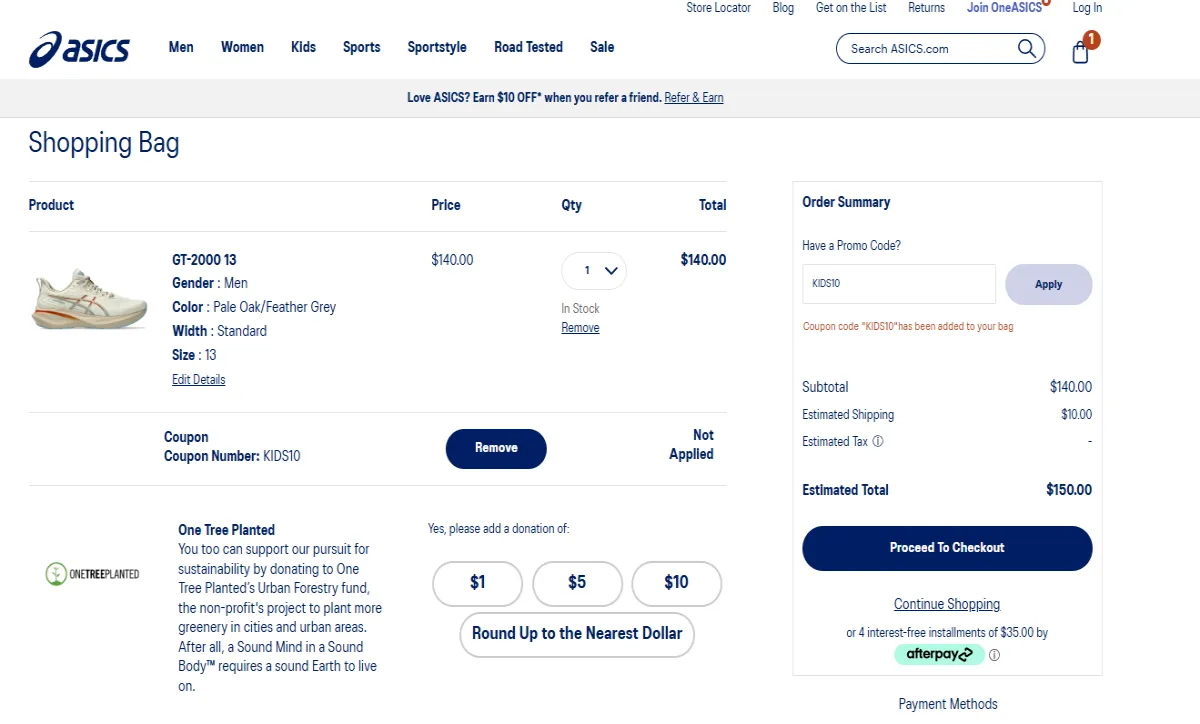Image resolution: width=1200 pixels, height=724 pixels.
Task: Click Edit Details for GT-2000 13
Action: 198,379
